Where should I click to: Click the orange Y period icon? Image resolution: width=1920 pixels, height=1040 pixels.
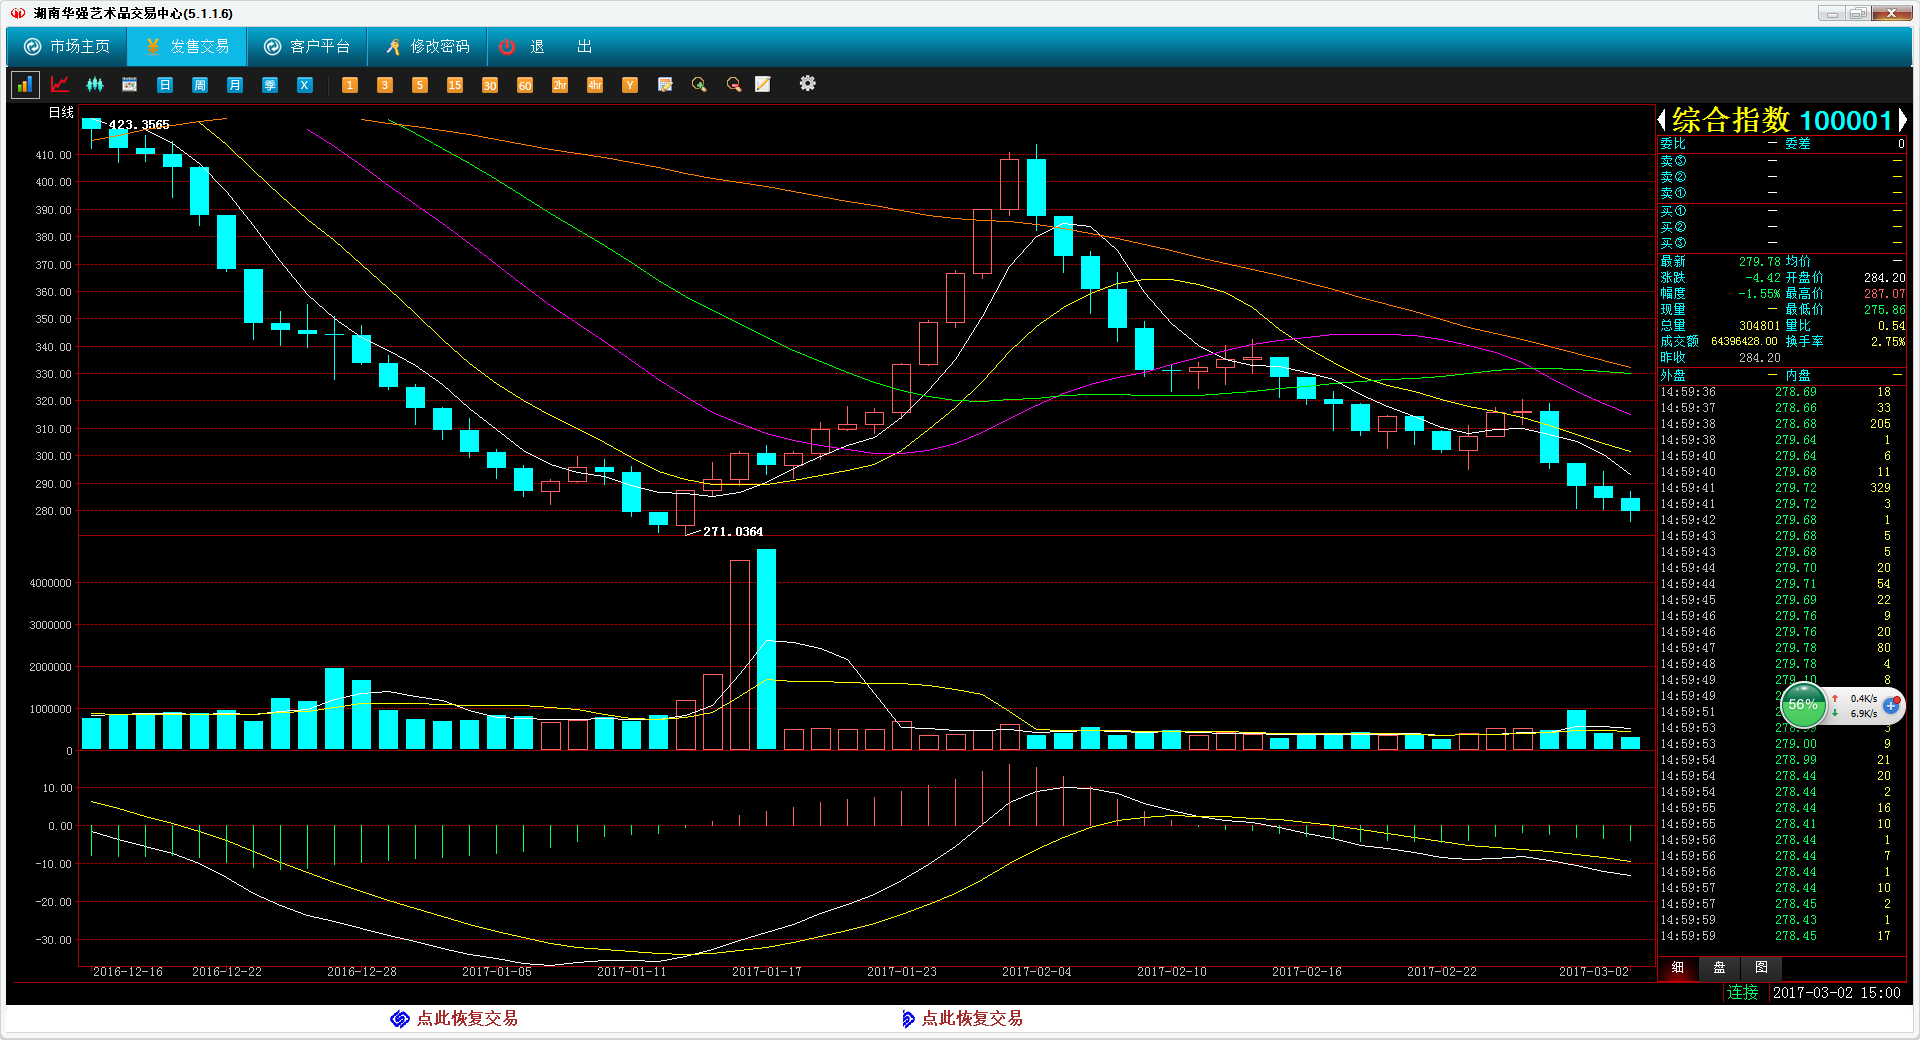(630, 85)
